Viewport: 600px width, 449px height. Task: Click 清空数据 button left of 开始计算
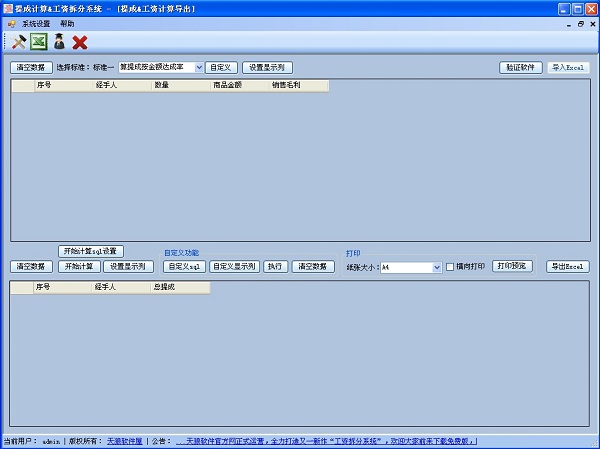[x=31, y=266]
